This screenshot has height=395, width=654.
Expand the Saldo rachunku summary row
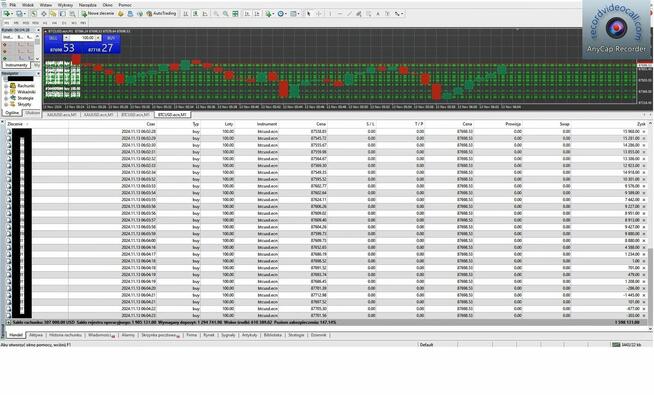click(x=9, y=322)
